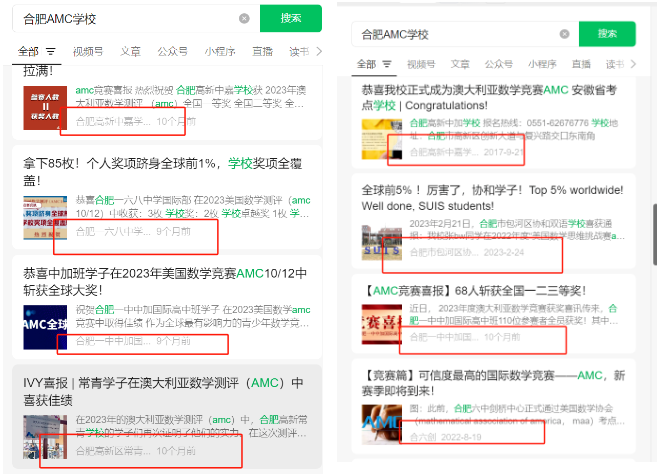Click thumbnail of 拿下85枚 article
The height and width of the screenshot is (474, 657).
coord(45,218)
